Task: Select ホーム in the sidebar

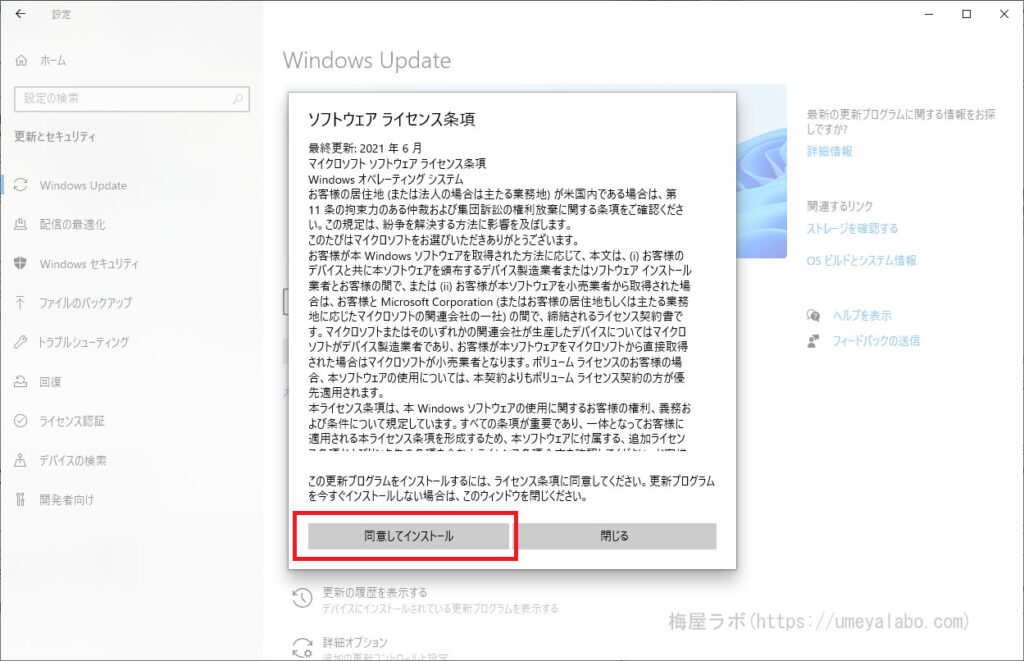Action: pyautogui.click(x=53, y=61)
